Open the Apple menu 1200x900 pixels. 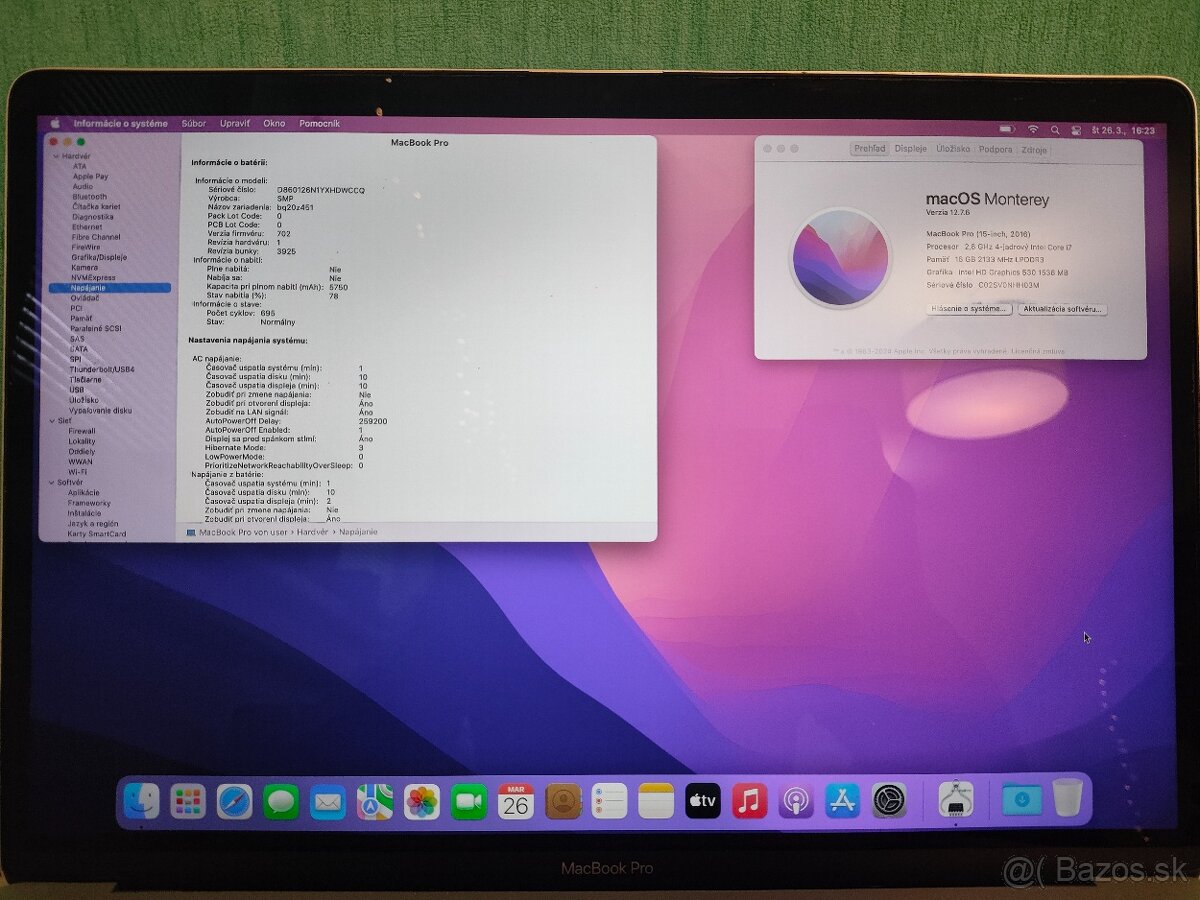tap(55, 123)
